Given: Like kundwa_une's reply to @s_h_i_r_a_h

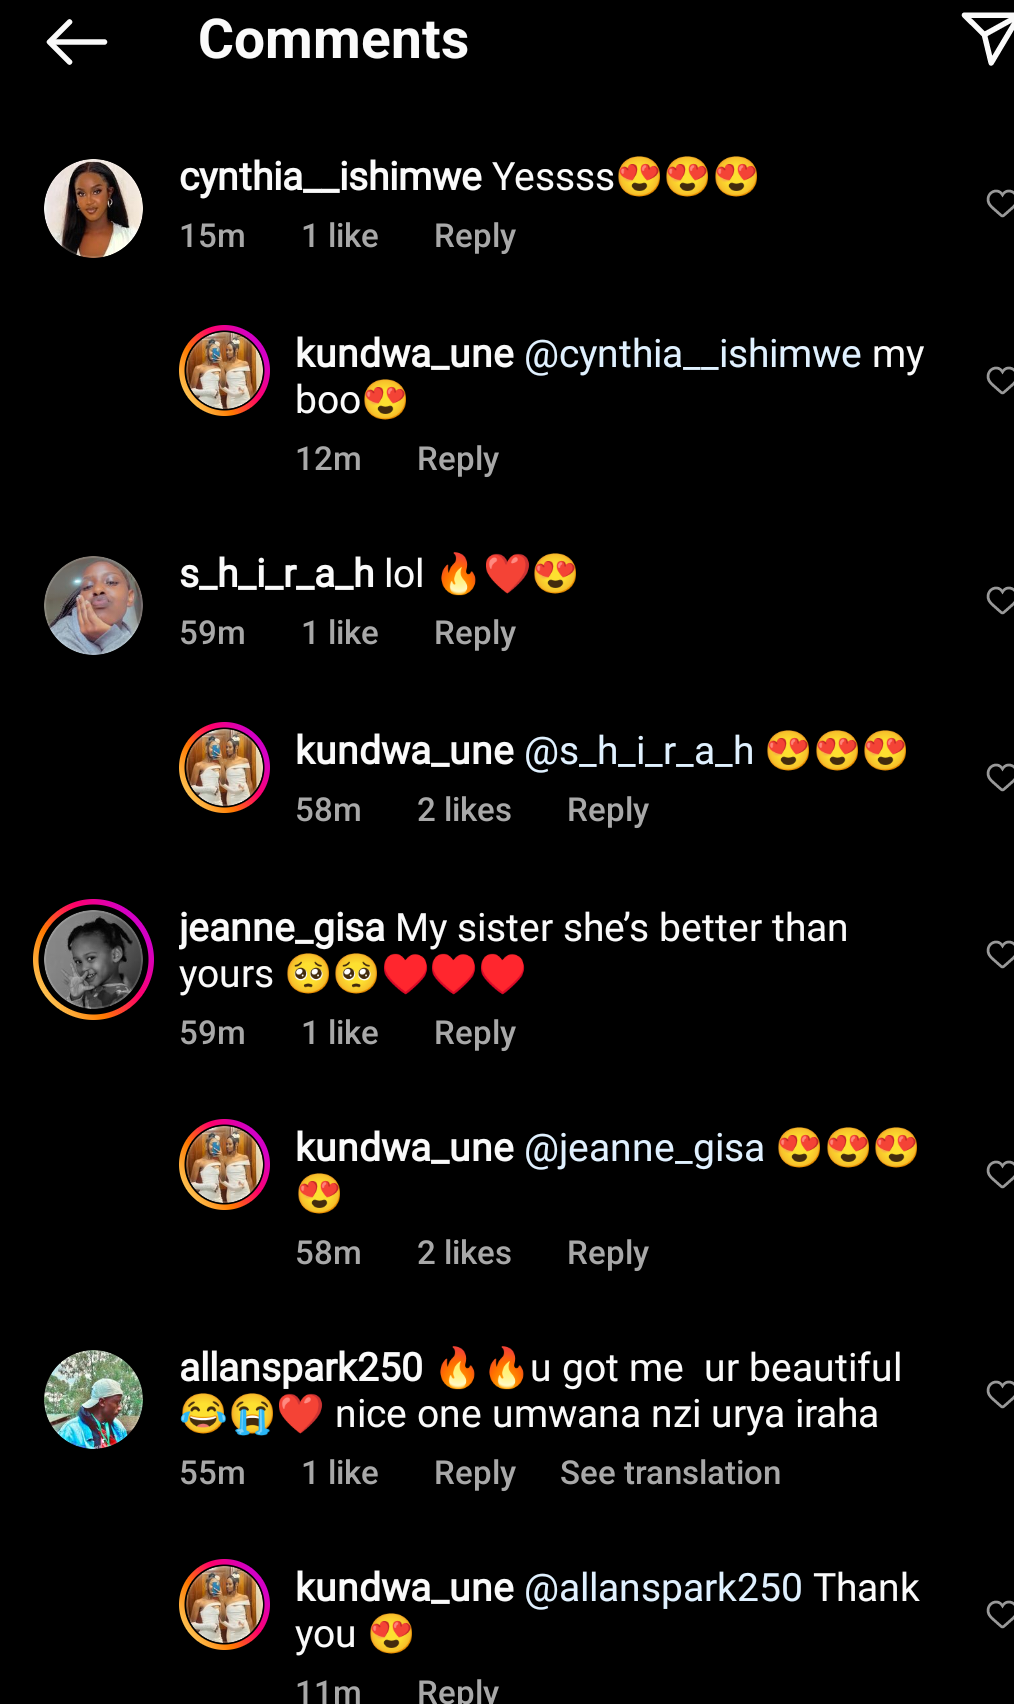Looking at the screenshot, I should pyautogui.click(x=1000, y=777).
